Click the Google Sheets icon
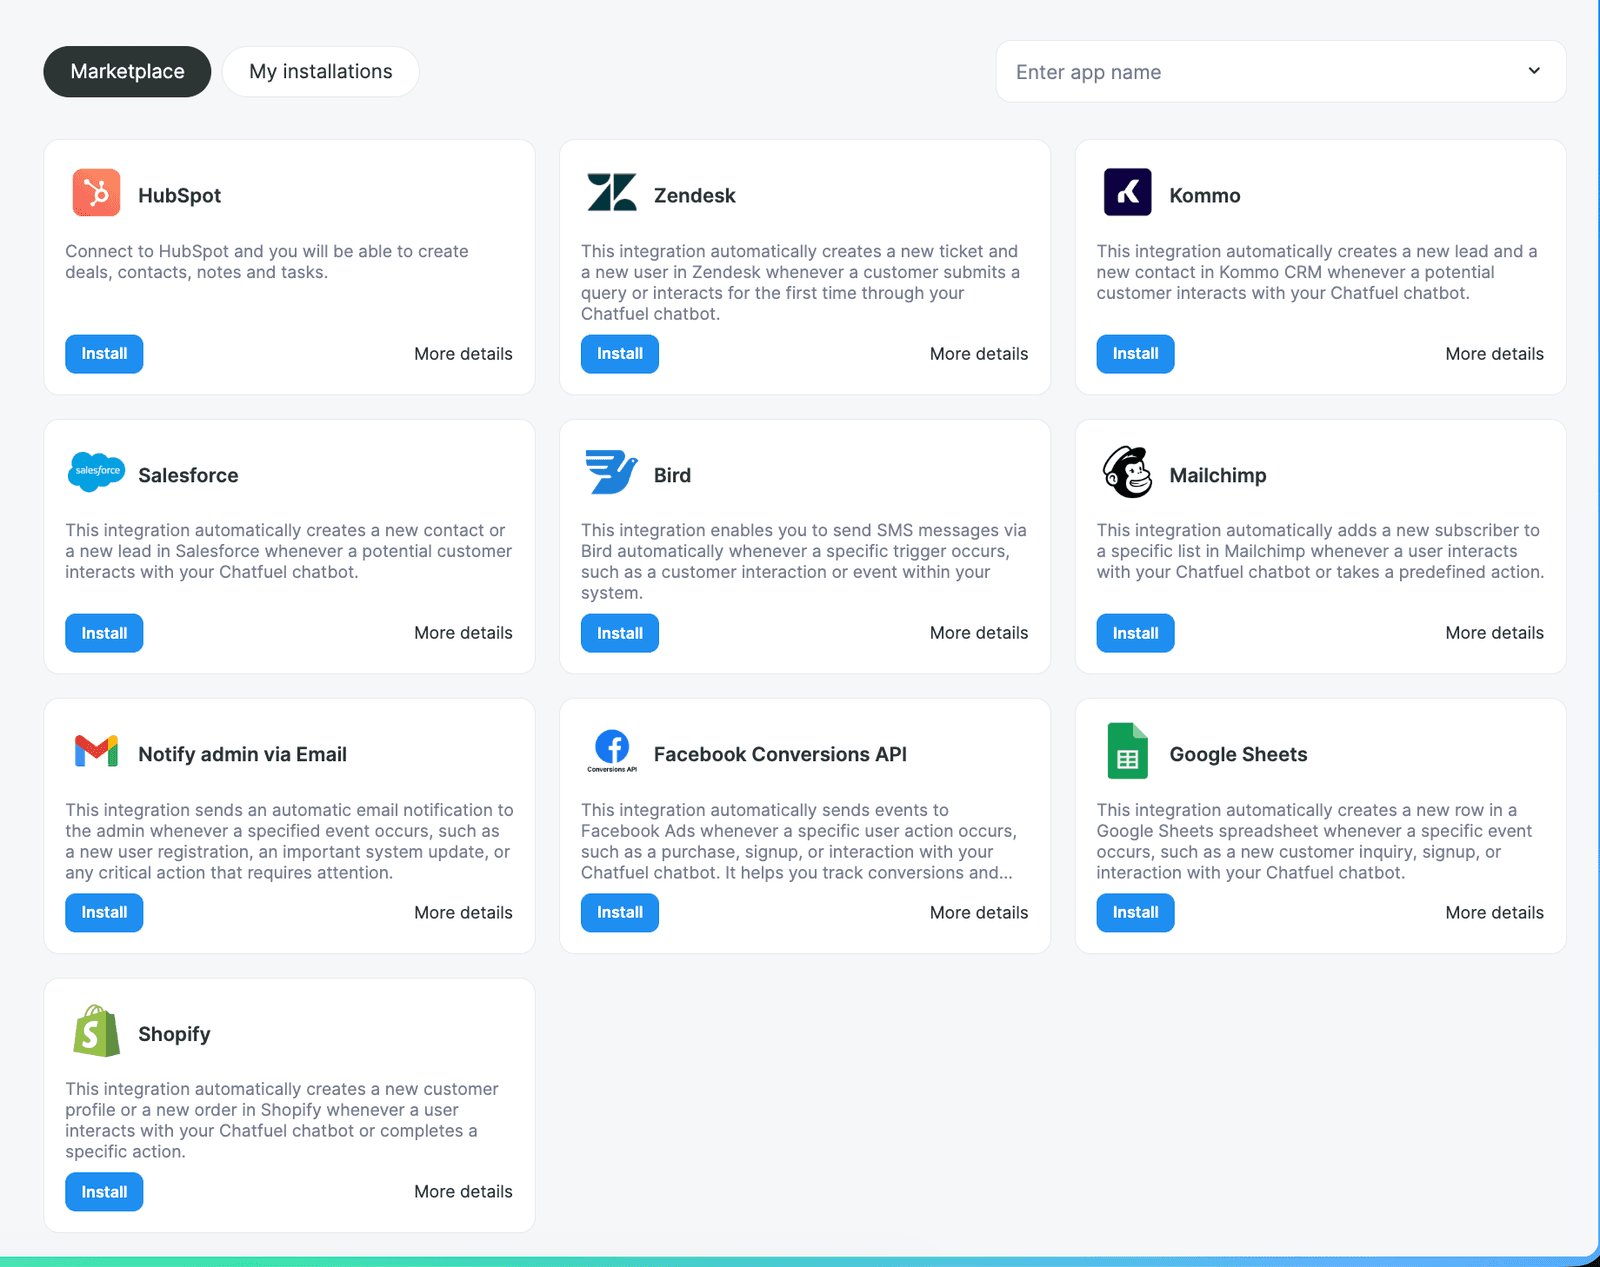1600x1267 pixels. pos(1127,751)
